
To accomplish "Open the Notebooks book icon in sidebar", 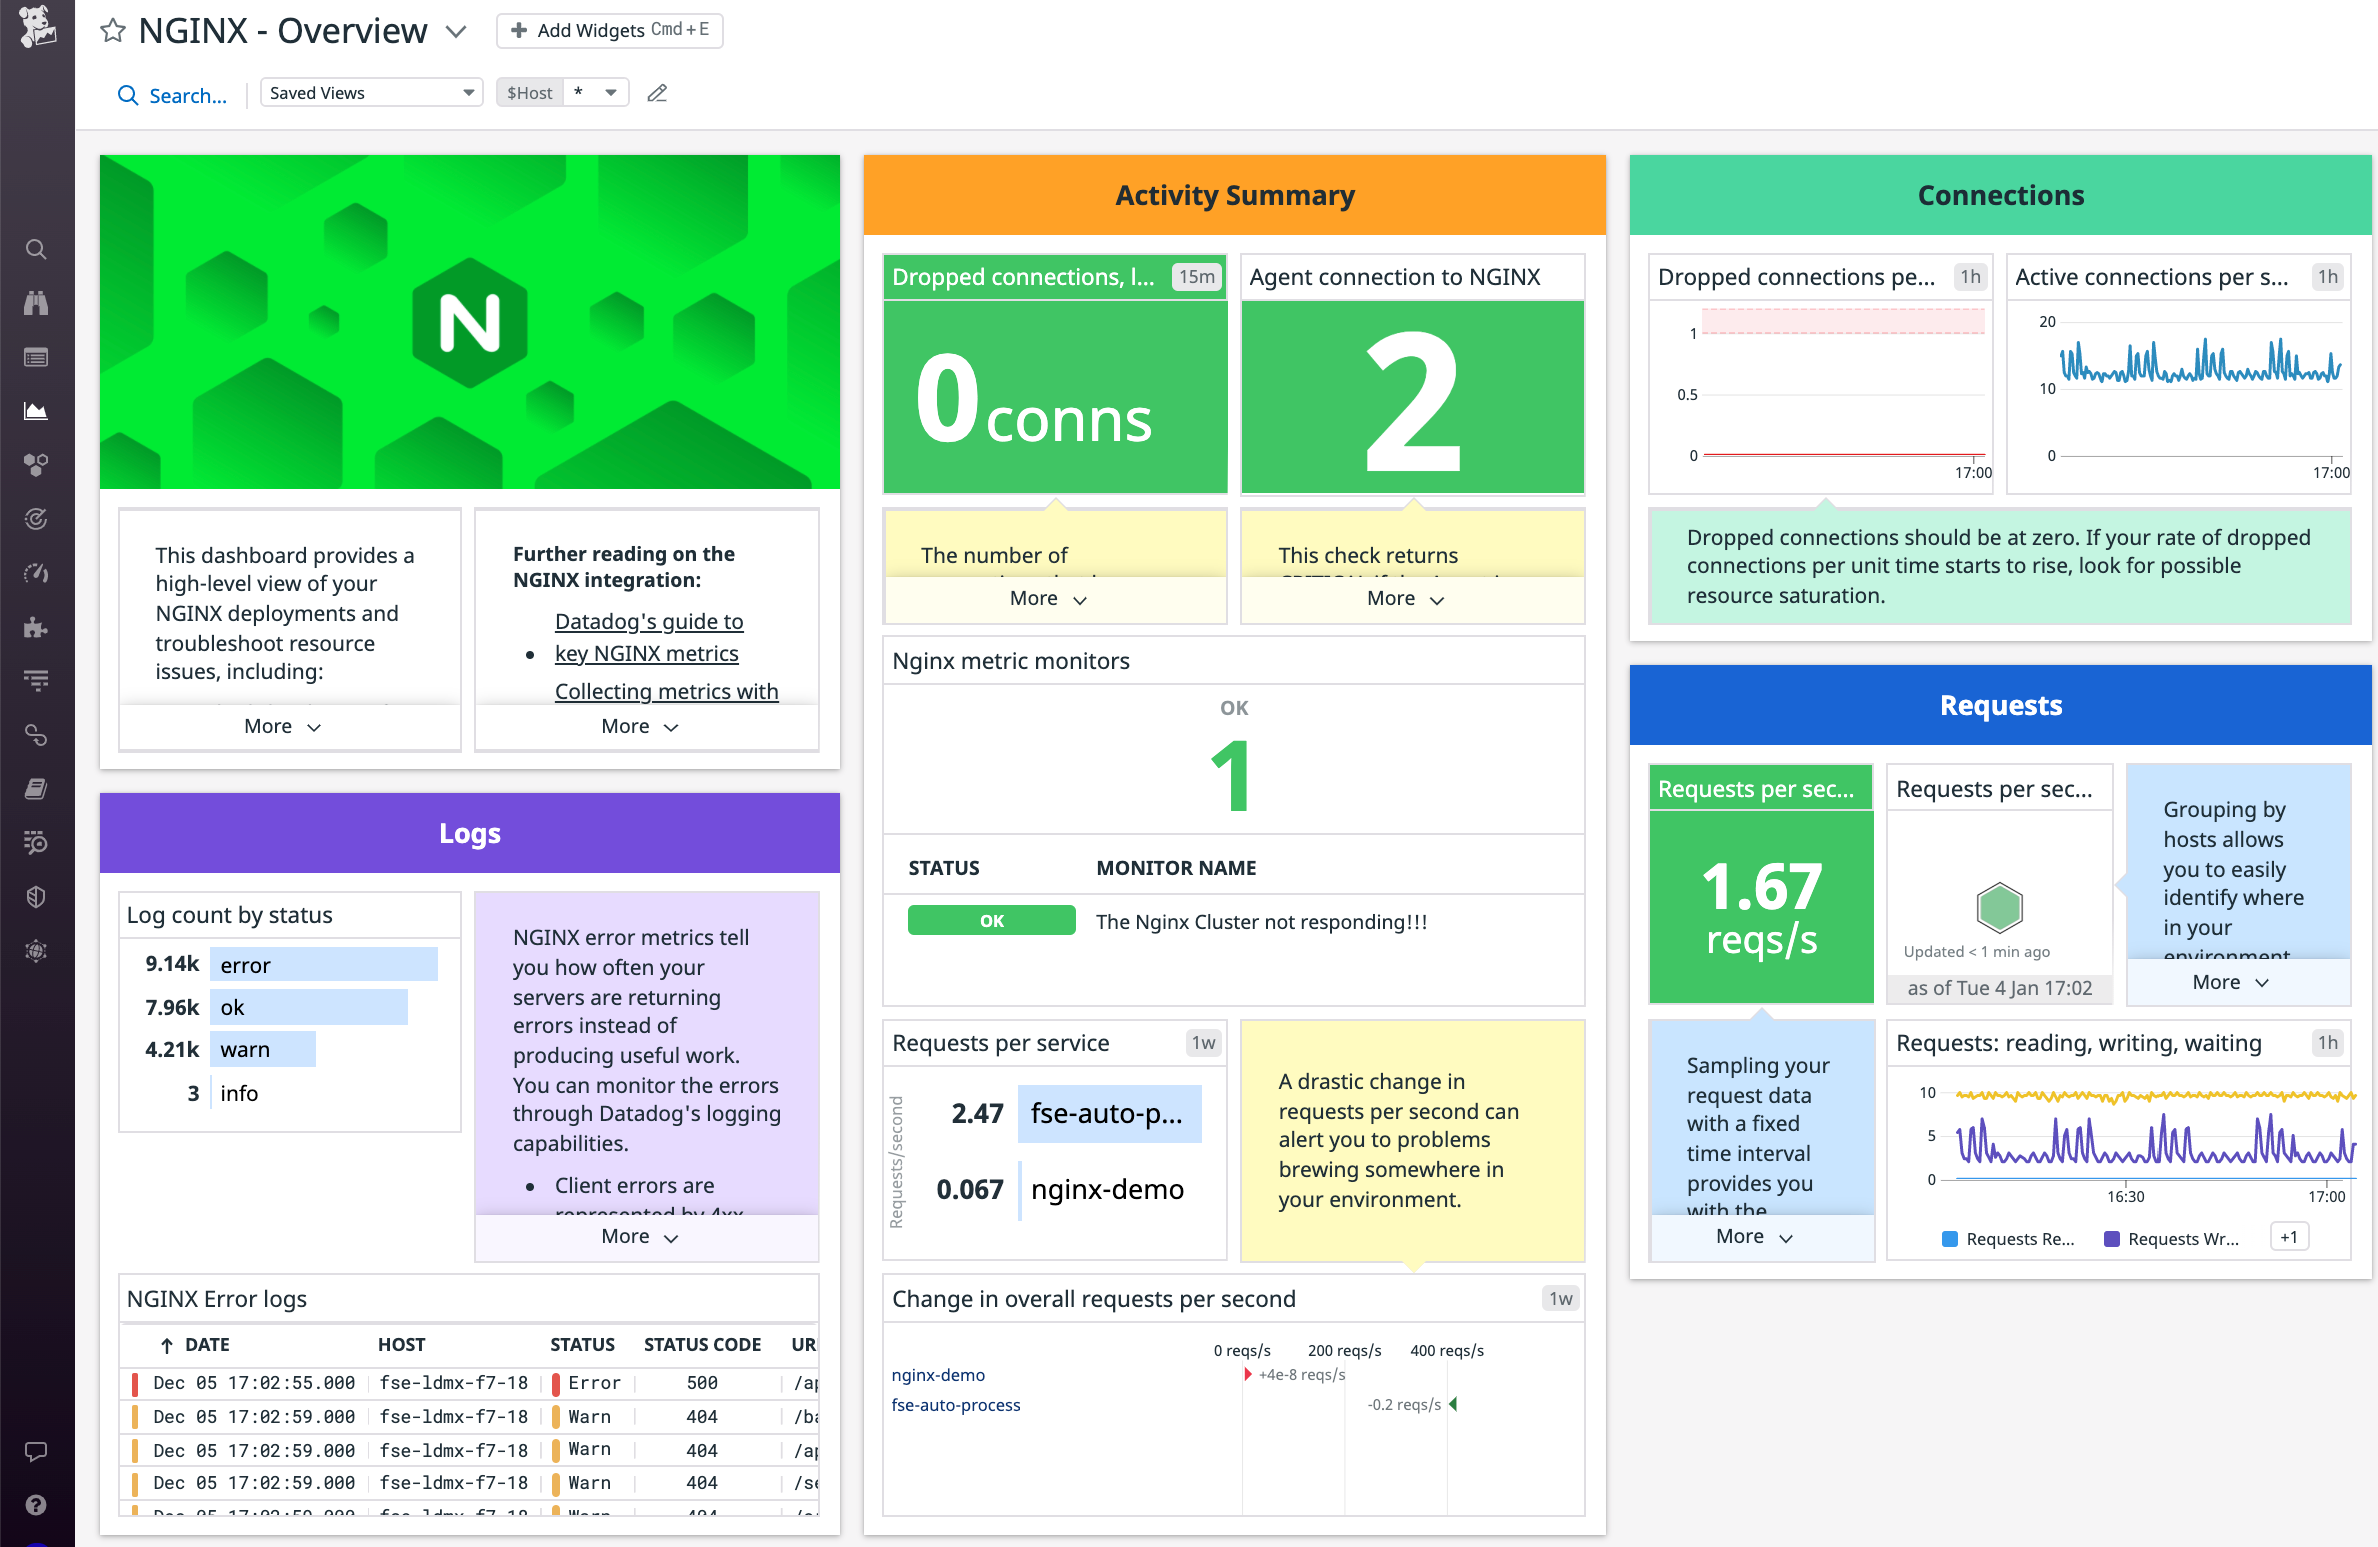I will (x=36, y=789).
